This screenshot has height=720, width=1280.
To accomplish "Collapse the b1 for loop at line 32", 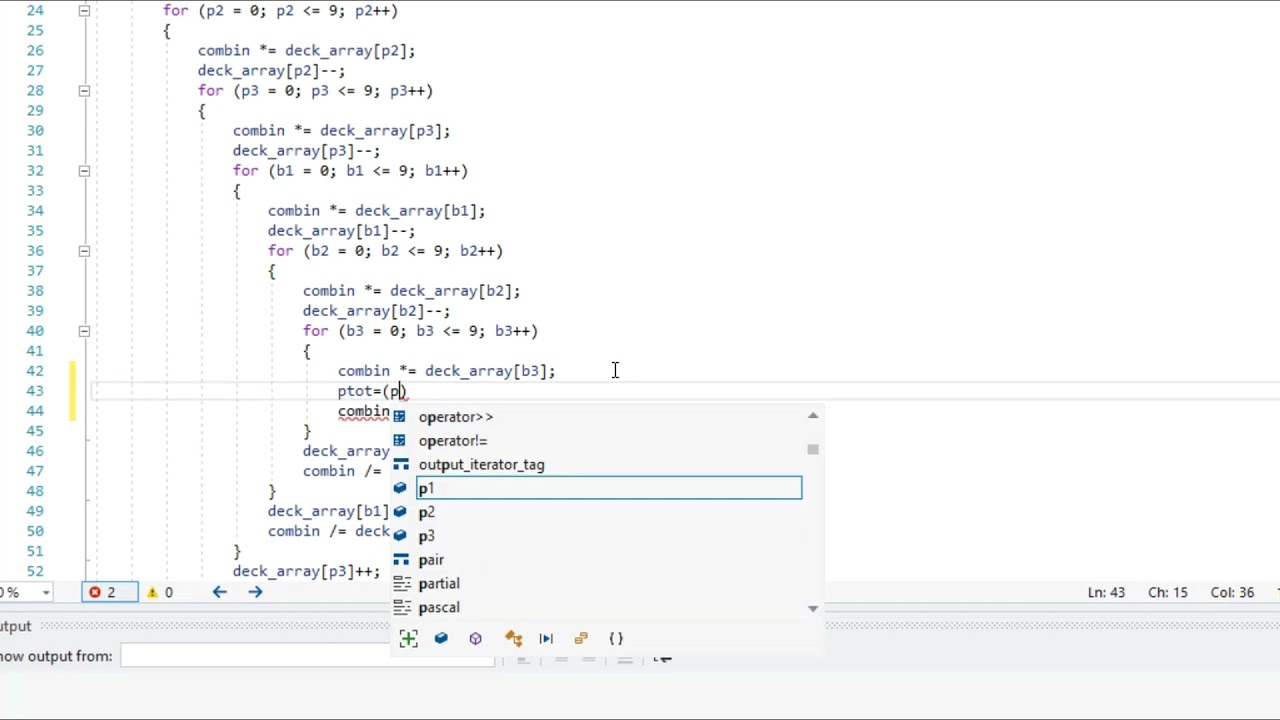I will pyautogui.click(x=84, y=170).
